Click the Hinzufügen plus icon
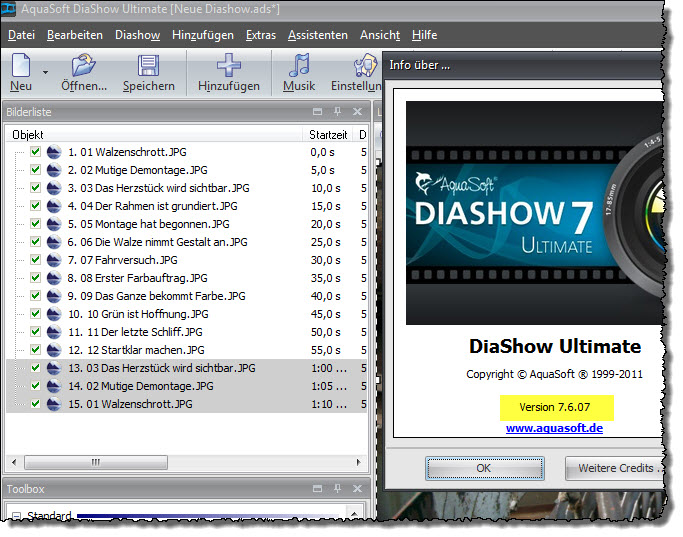Screen dimensions: 683x537 [x=228, y=67]
